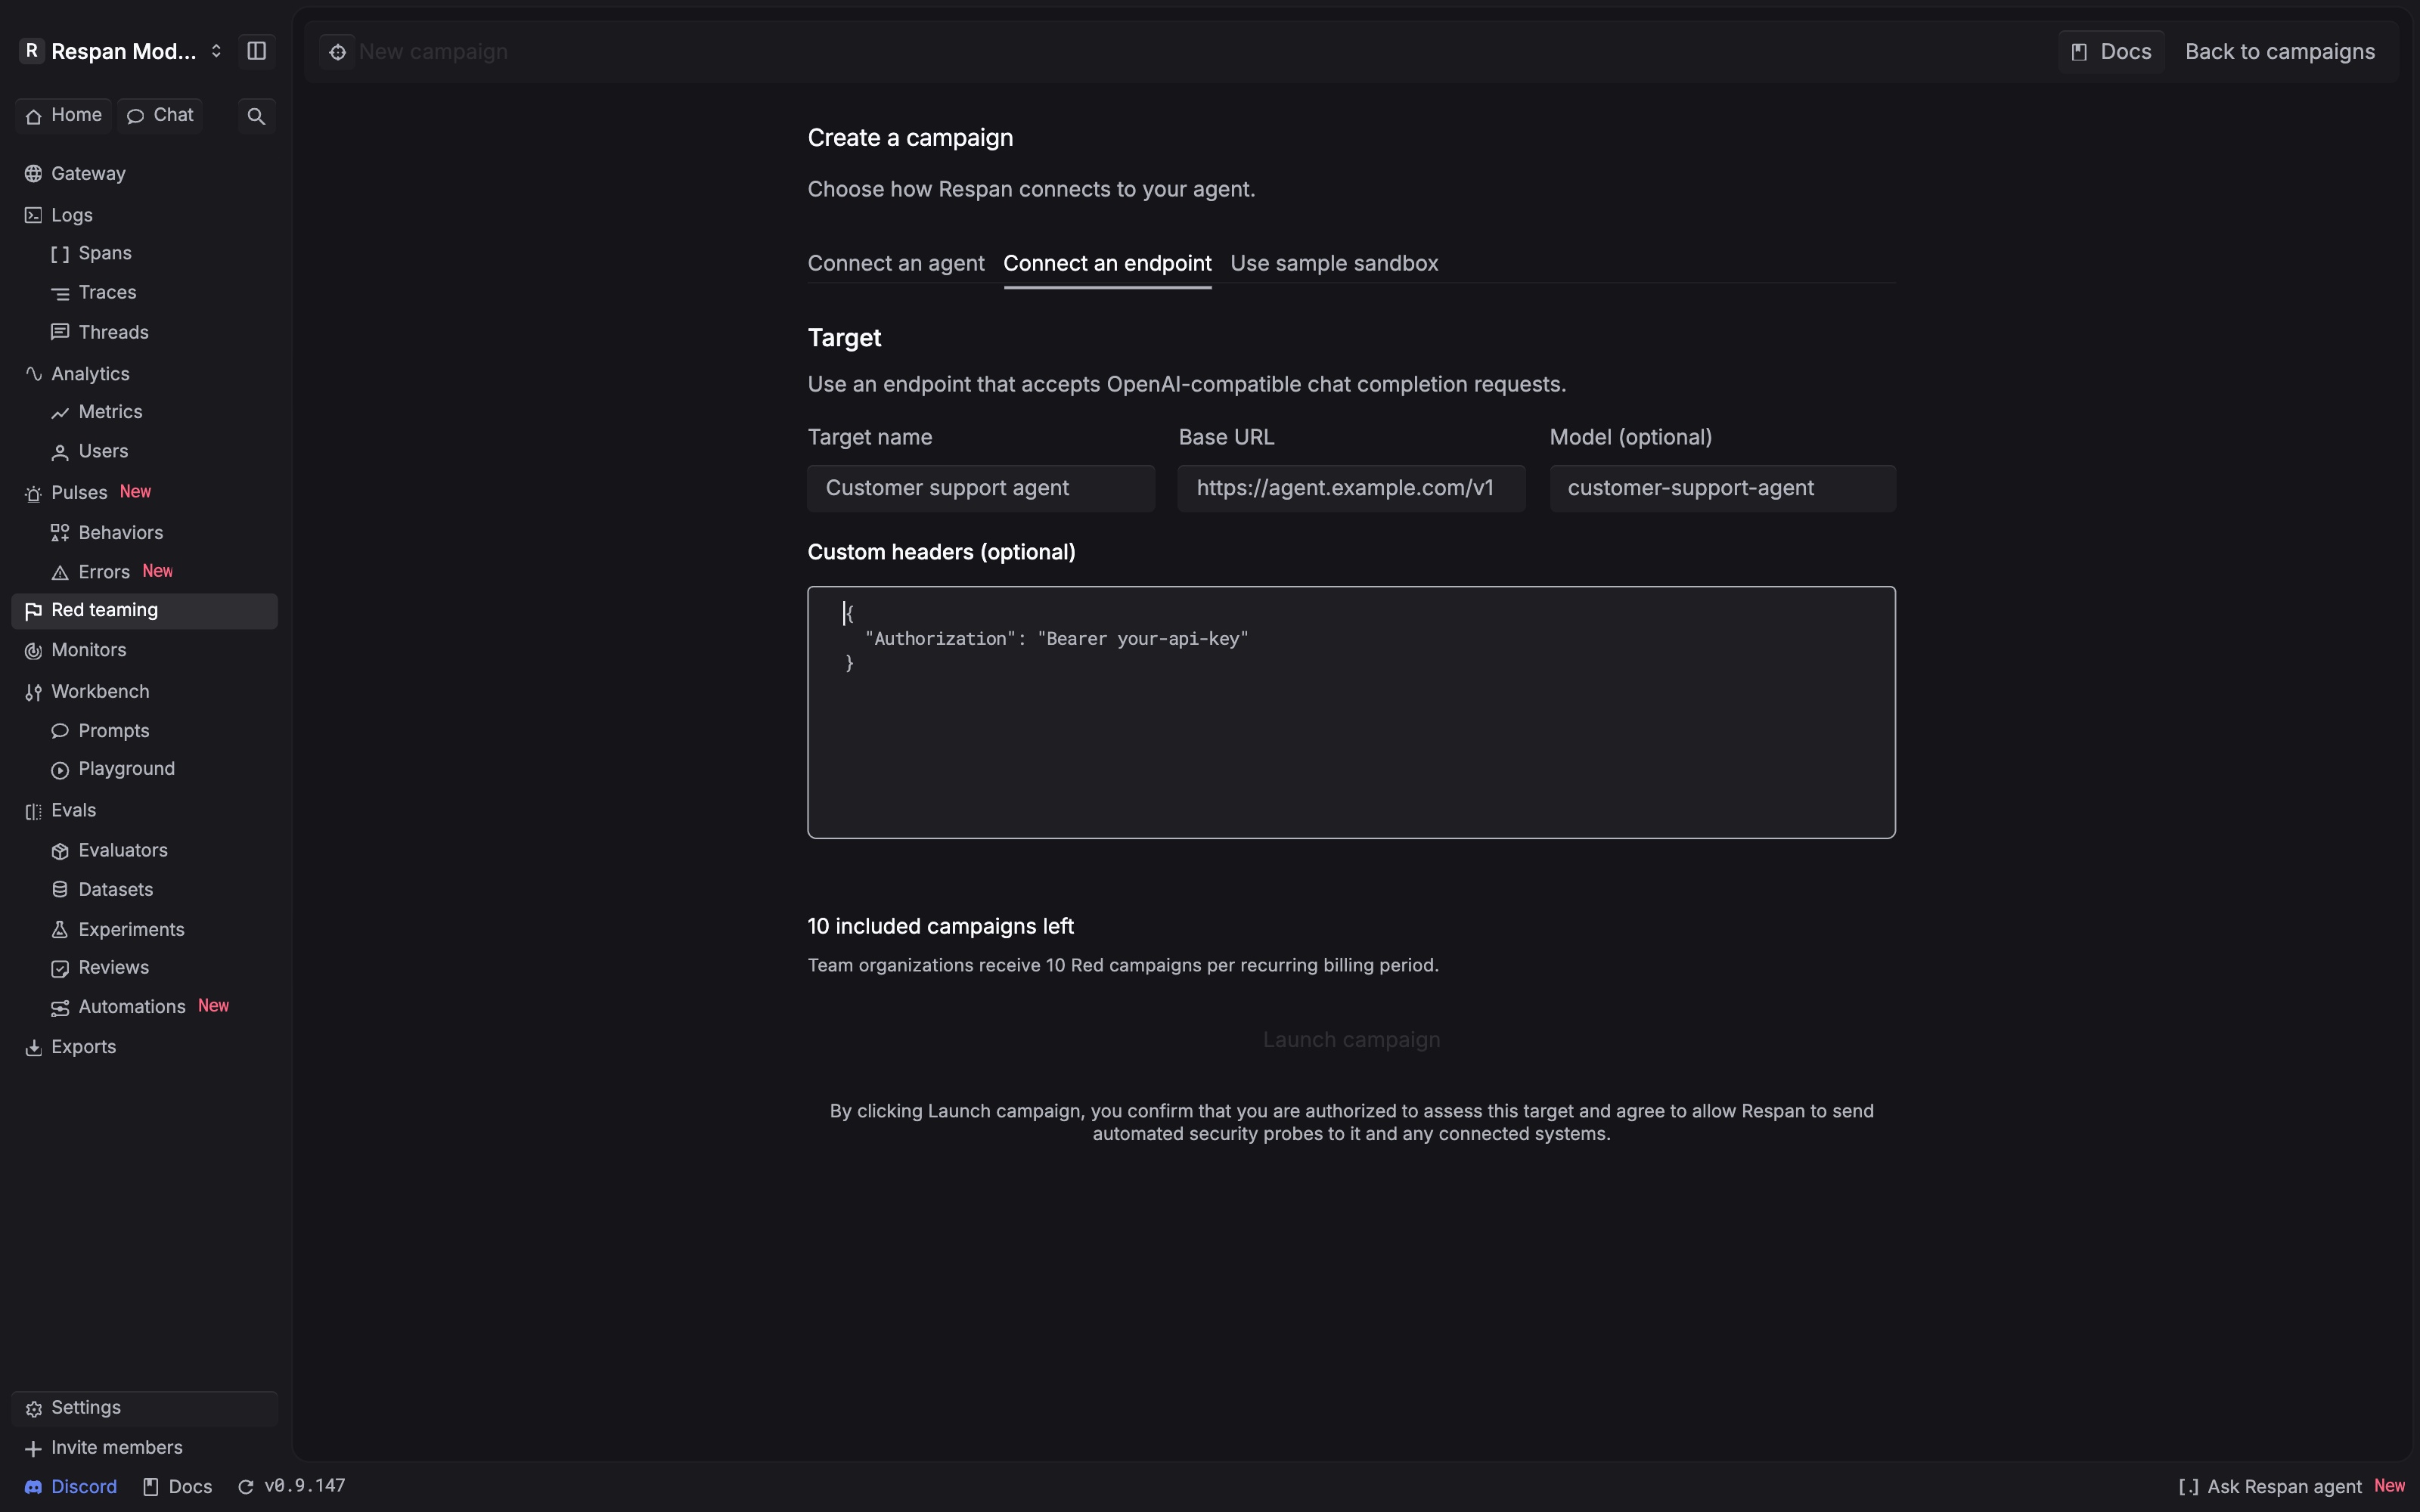Open Docs button in top bar
The height and width of the screenshot is (1512, 2420).
[2111, 52]
